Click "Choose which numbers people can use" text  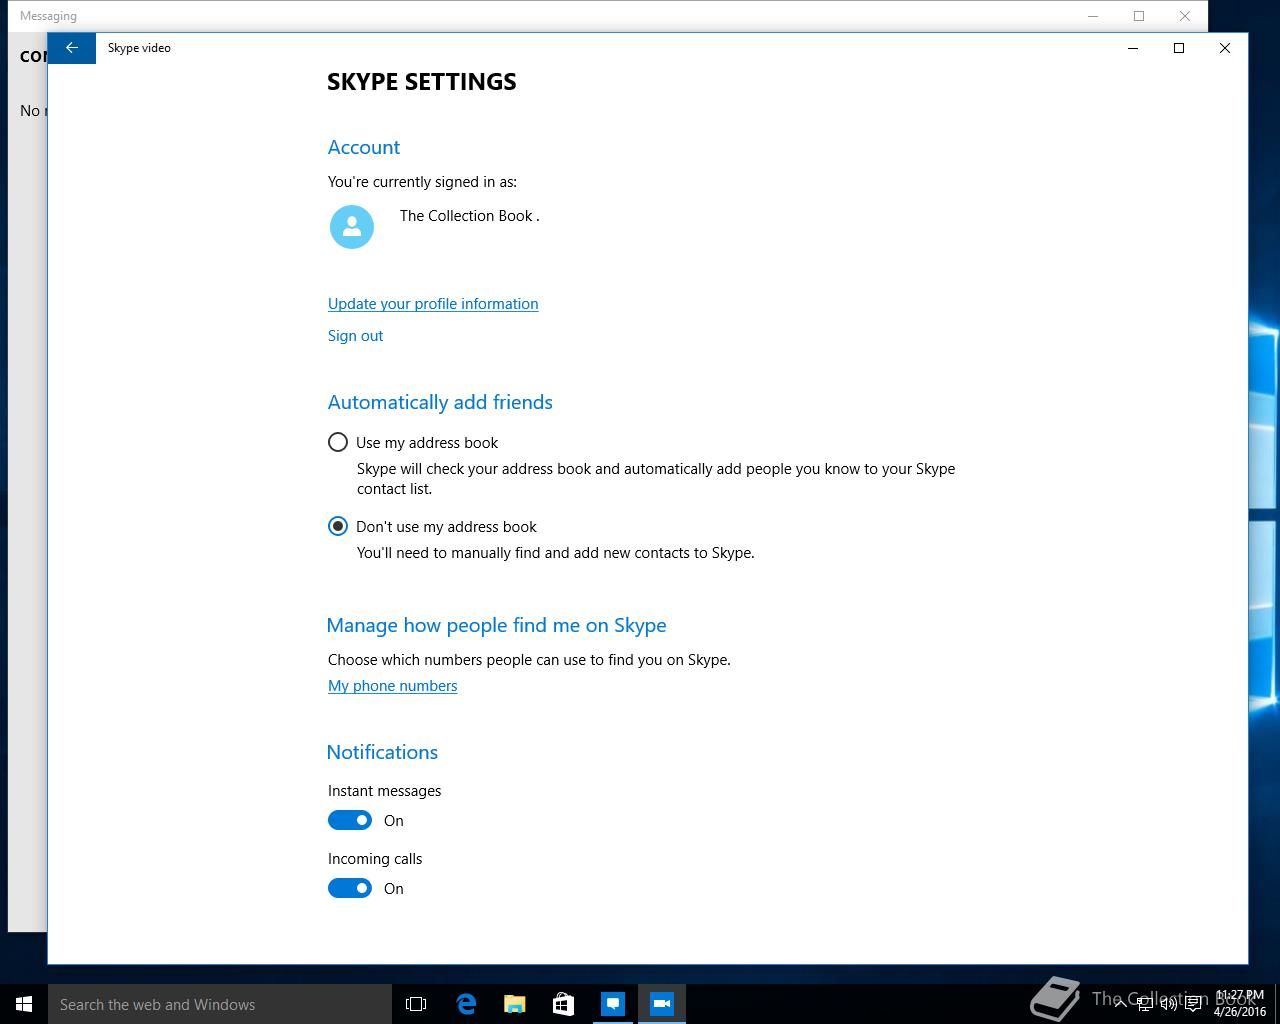[x=529, y=660]
